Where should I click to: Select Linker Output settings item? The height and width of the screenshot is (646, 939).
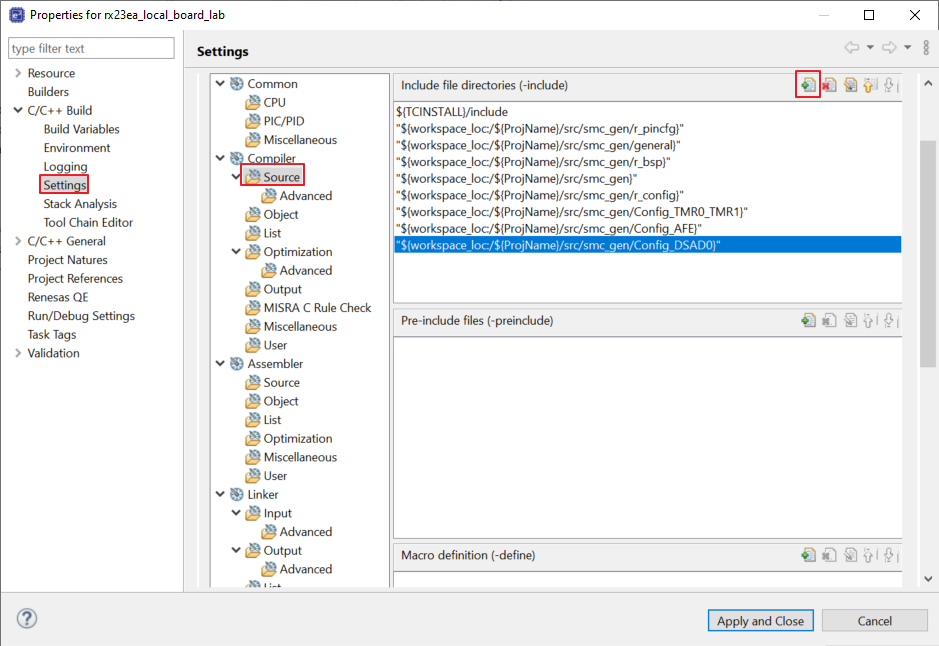(x=274, y=550)
